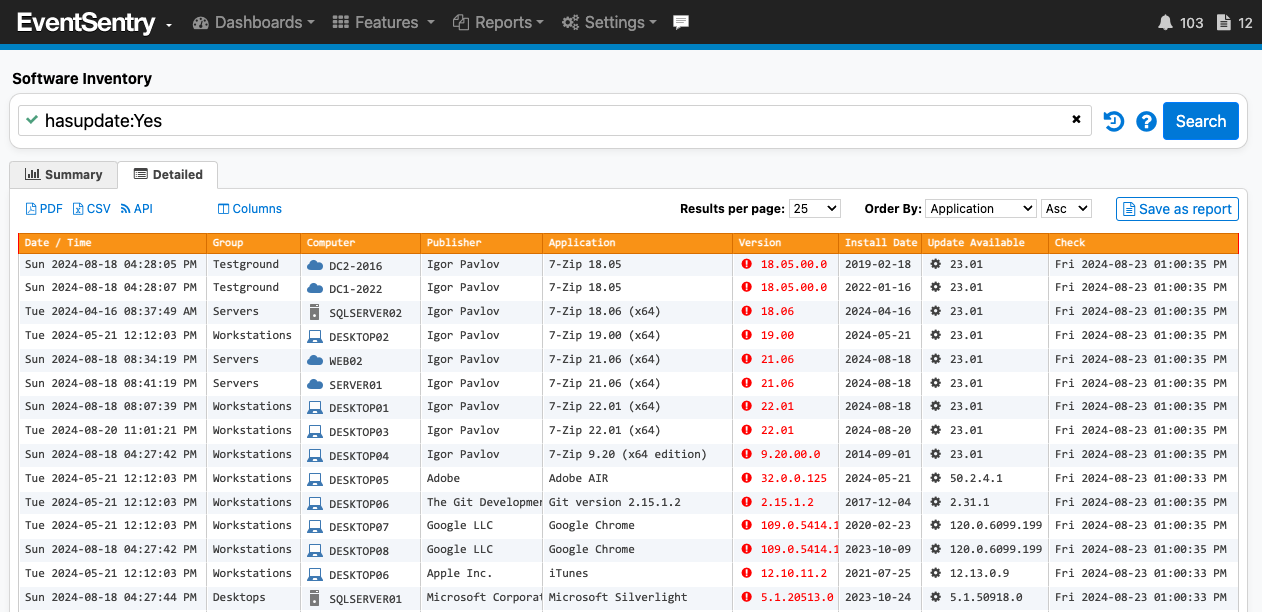Click the Application column header
Screen dimensions: 1262x612
(x=637, y=243)
